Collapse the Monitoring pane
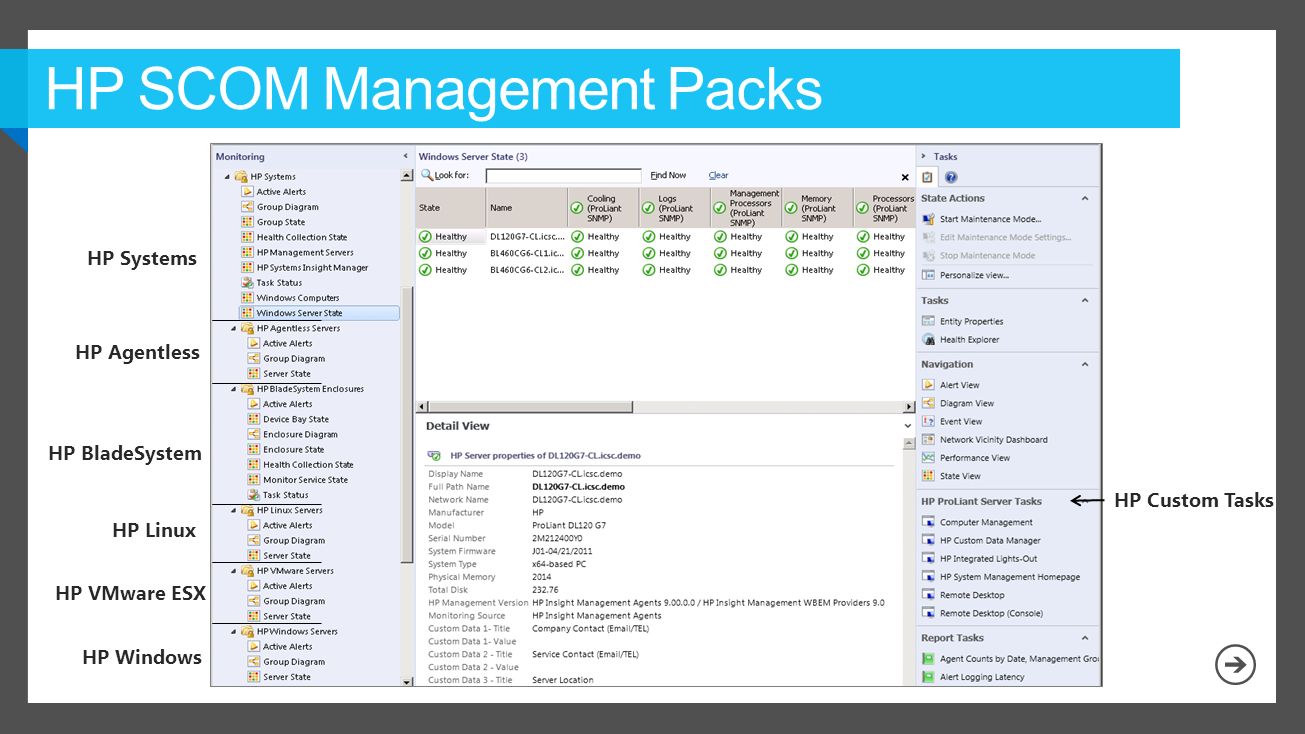This screenshot has width=1305, height=734. (405, 156)
